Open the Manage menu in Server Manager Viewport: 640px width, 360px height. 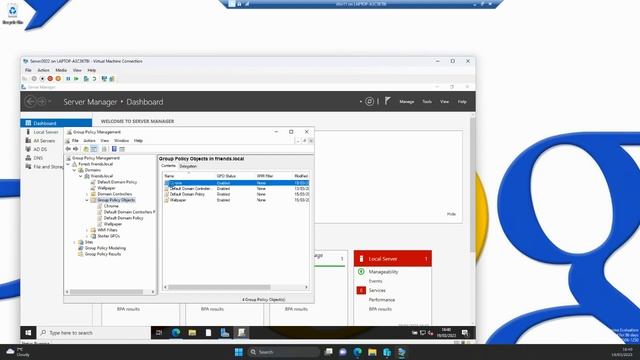[407, 102]
